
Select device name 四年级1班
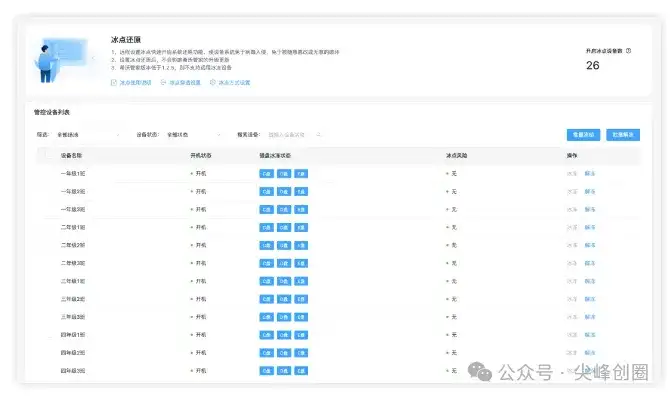point(73,335)
